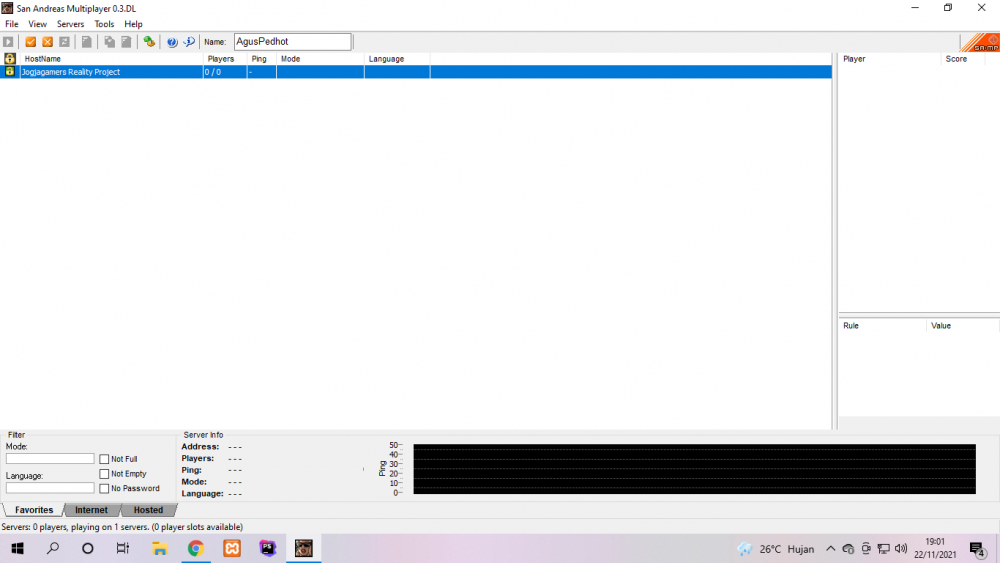Click the Master Server Update page icon
The width and height of the screenshot is (1000, 563).
tap(87, 42)
